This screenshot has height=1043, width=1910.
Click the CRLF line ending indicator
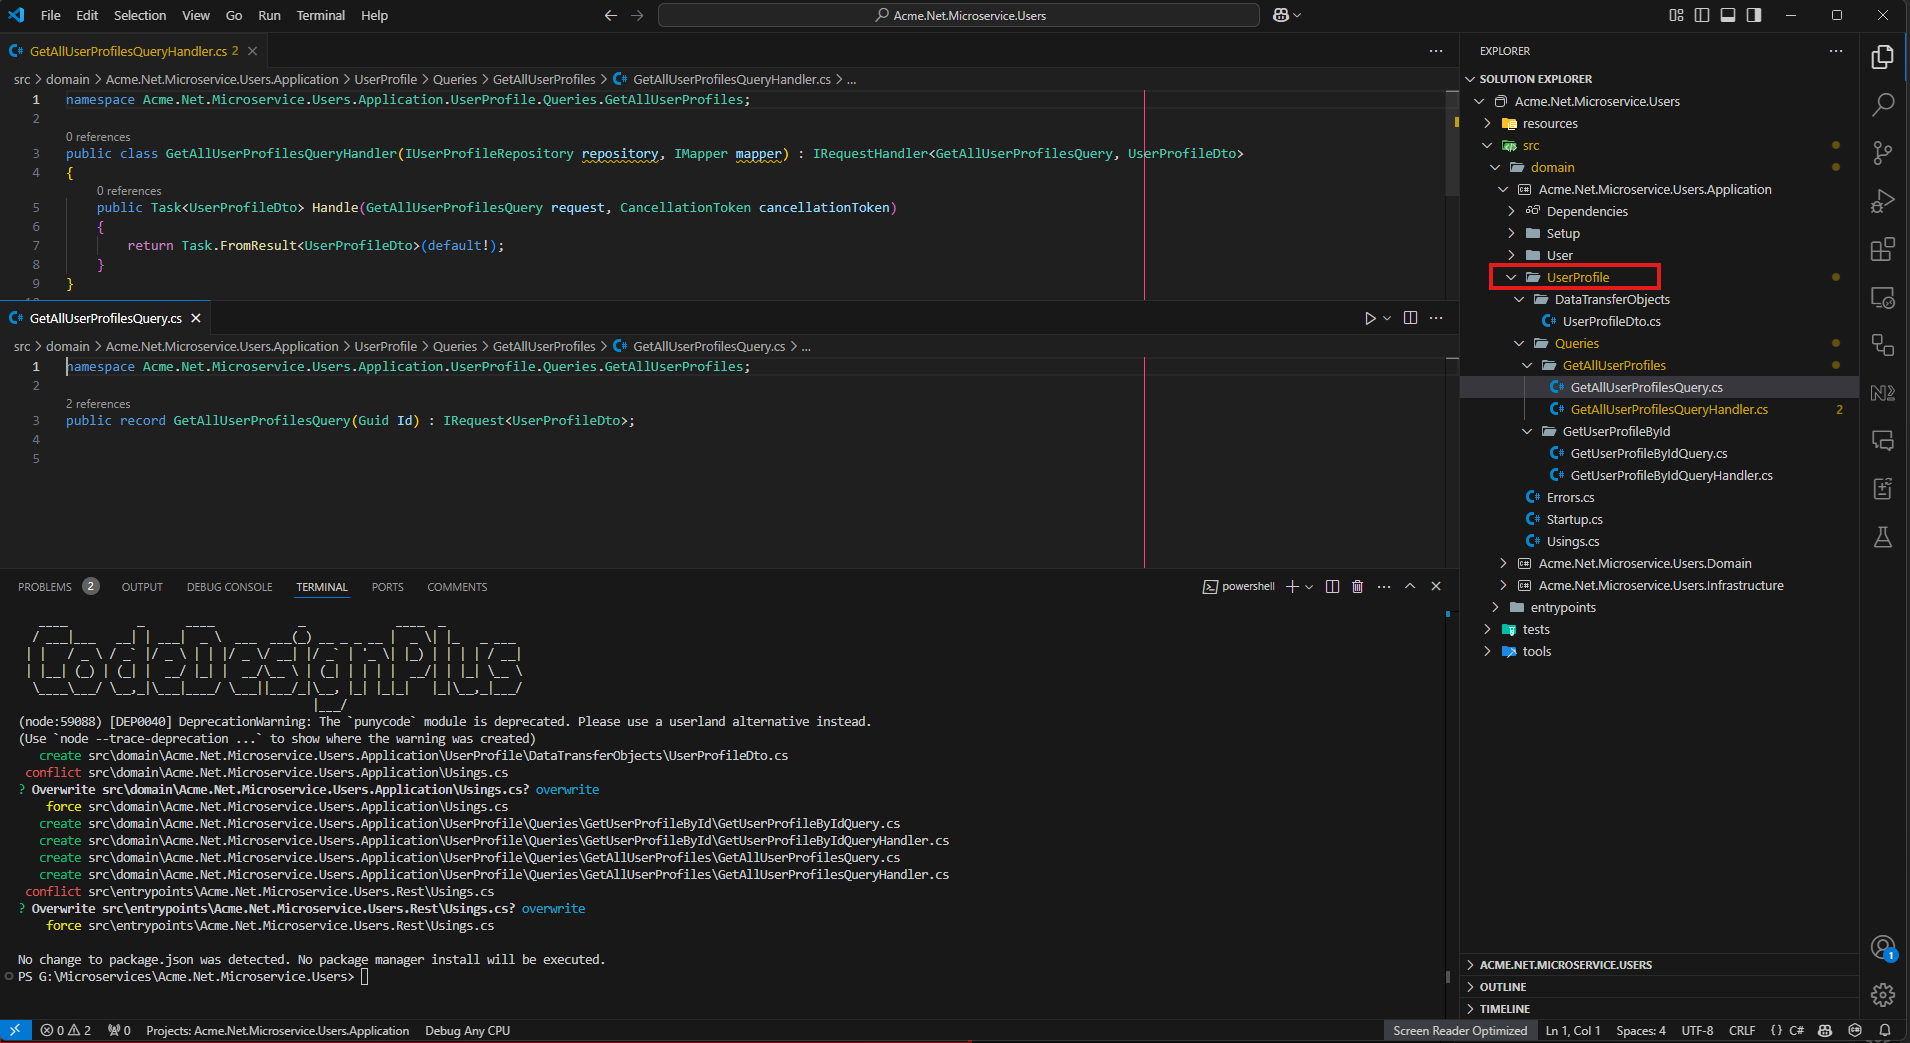point(1742,1030)
